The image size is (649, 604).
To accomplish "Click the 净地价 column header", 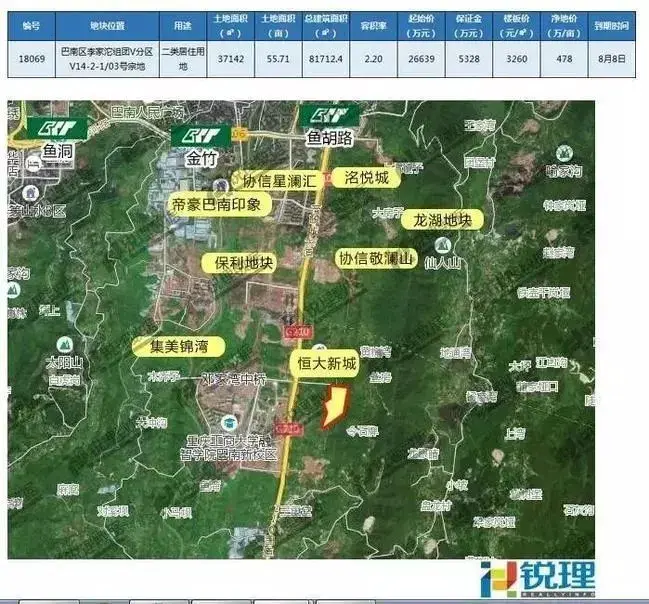I will [564, 26].
